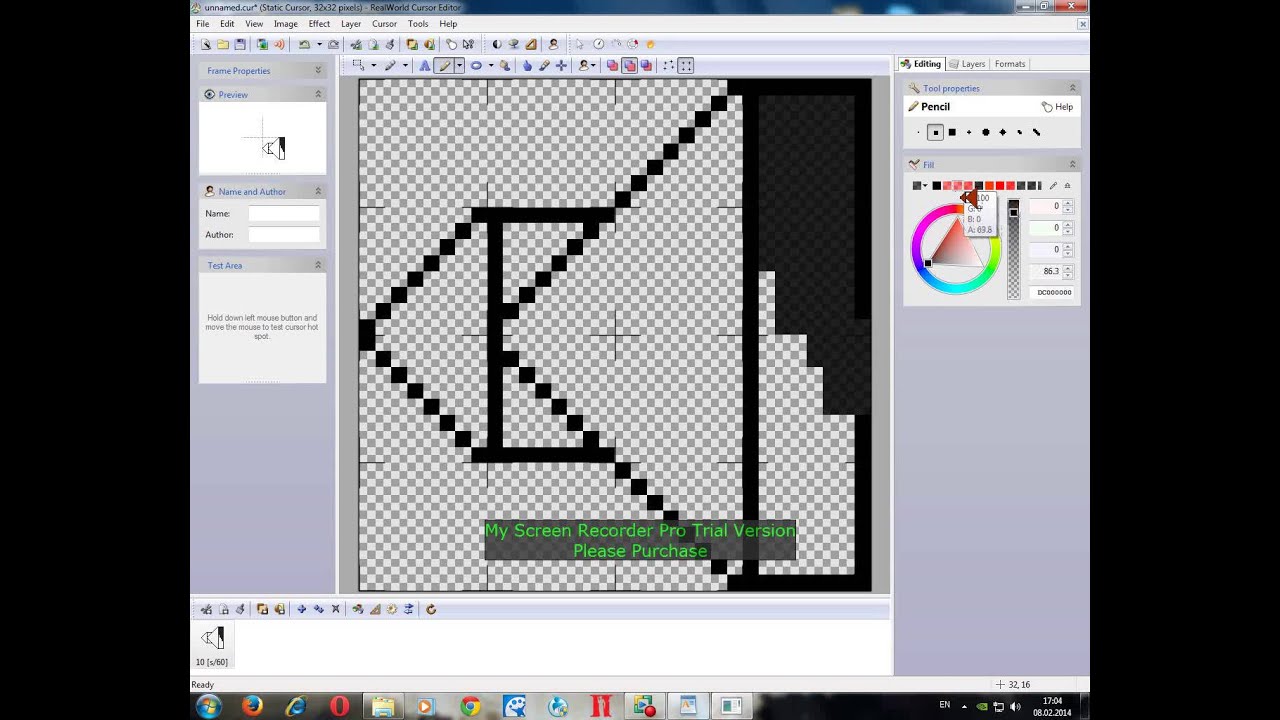Click the Save floppy disk icon
The height and width of the screenshot is (720, 1280).
click(240, 44)
